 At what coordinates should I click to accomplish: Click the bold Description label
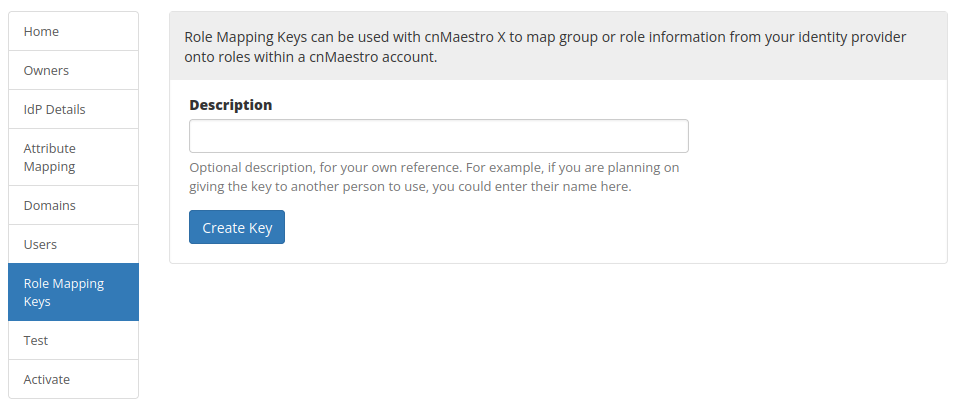pos(230,104)
